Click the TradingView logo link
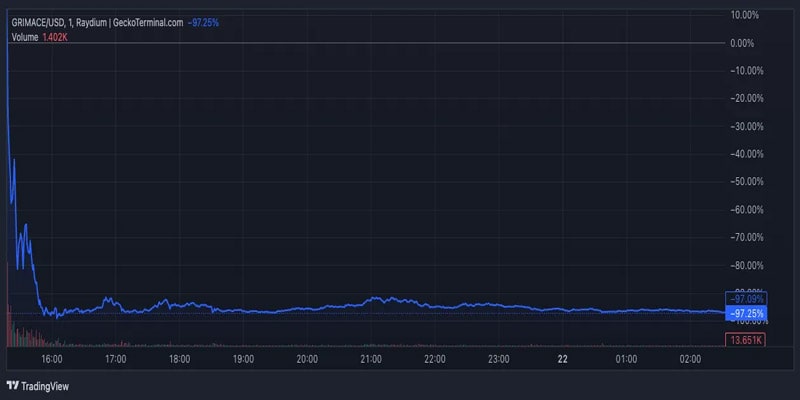 (37, 386)
